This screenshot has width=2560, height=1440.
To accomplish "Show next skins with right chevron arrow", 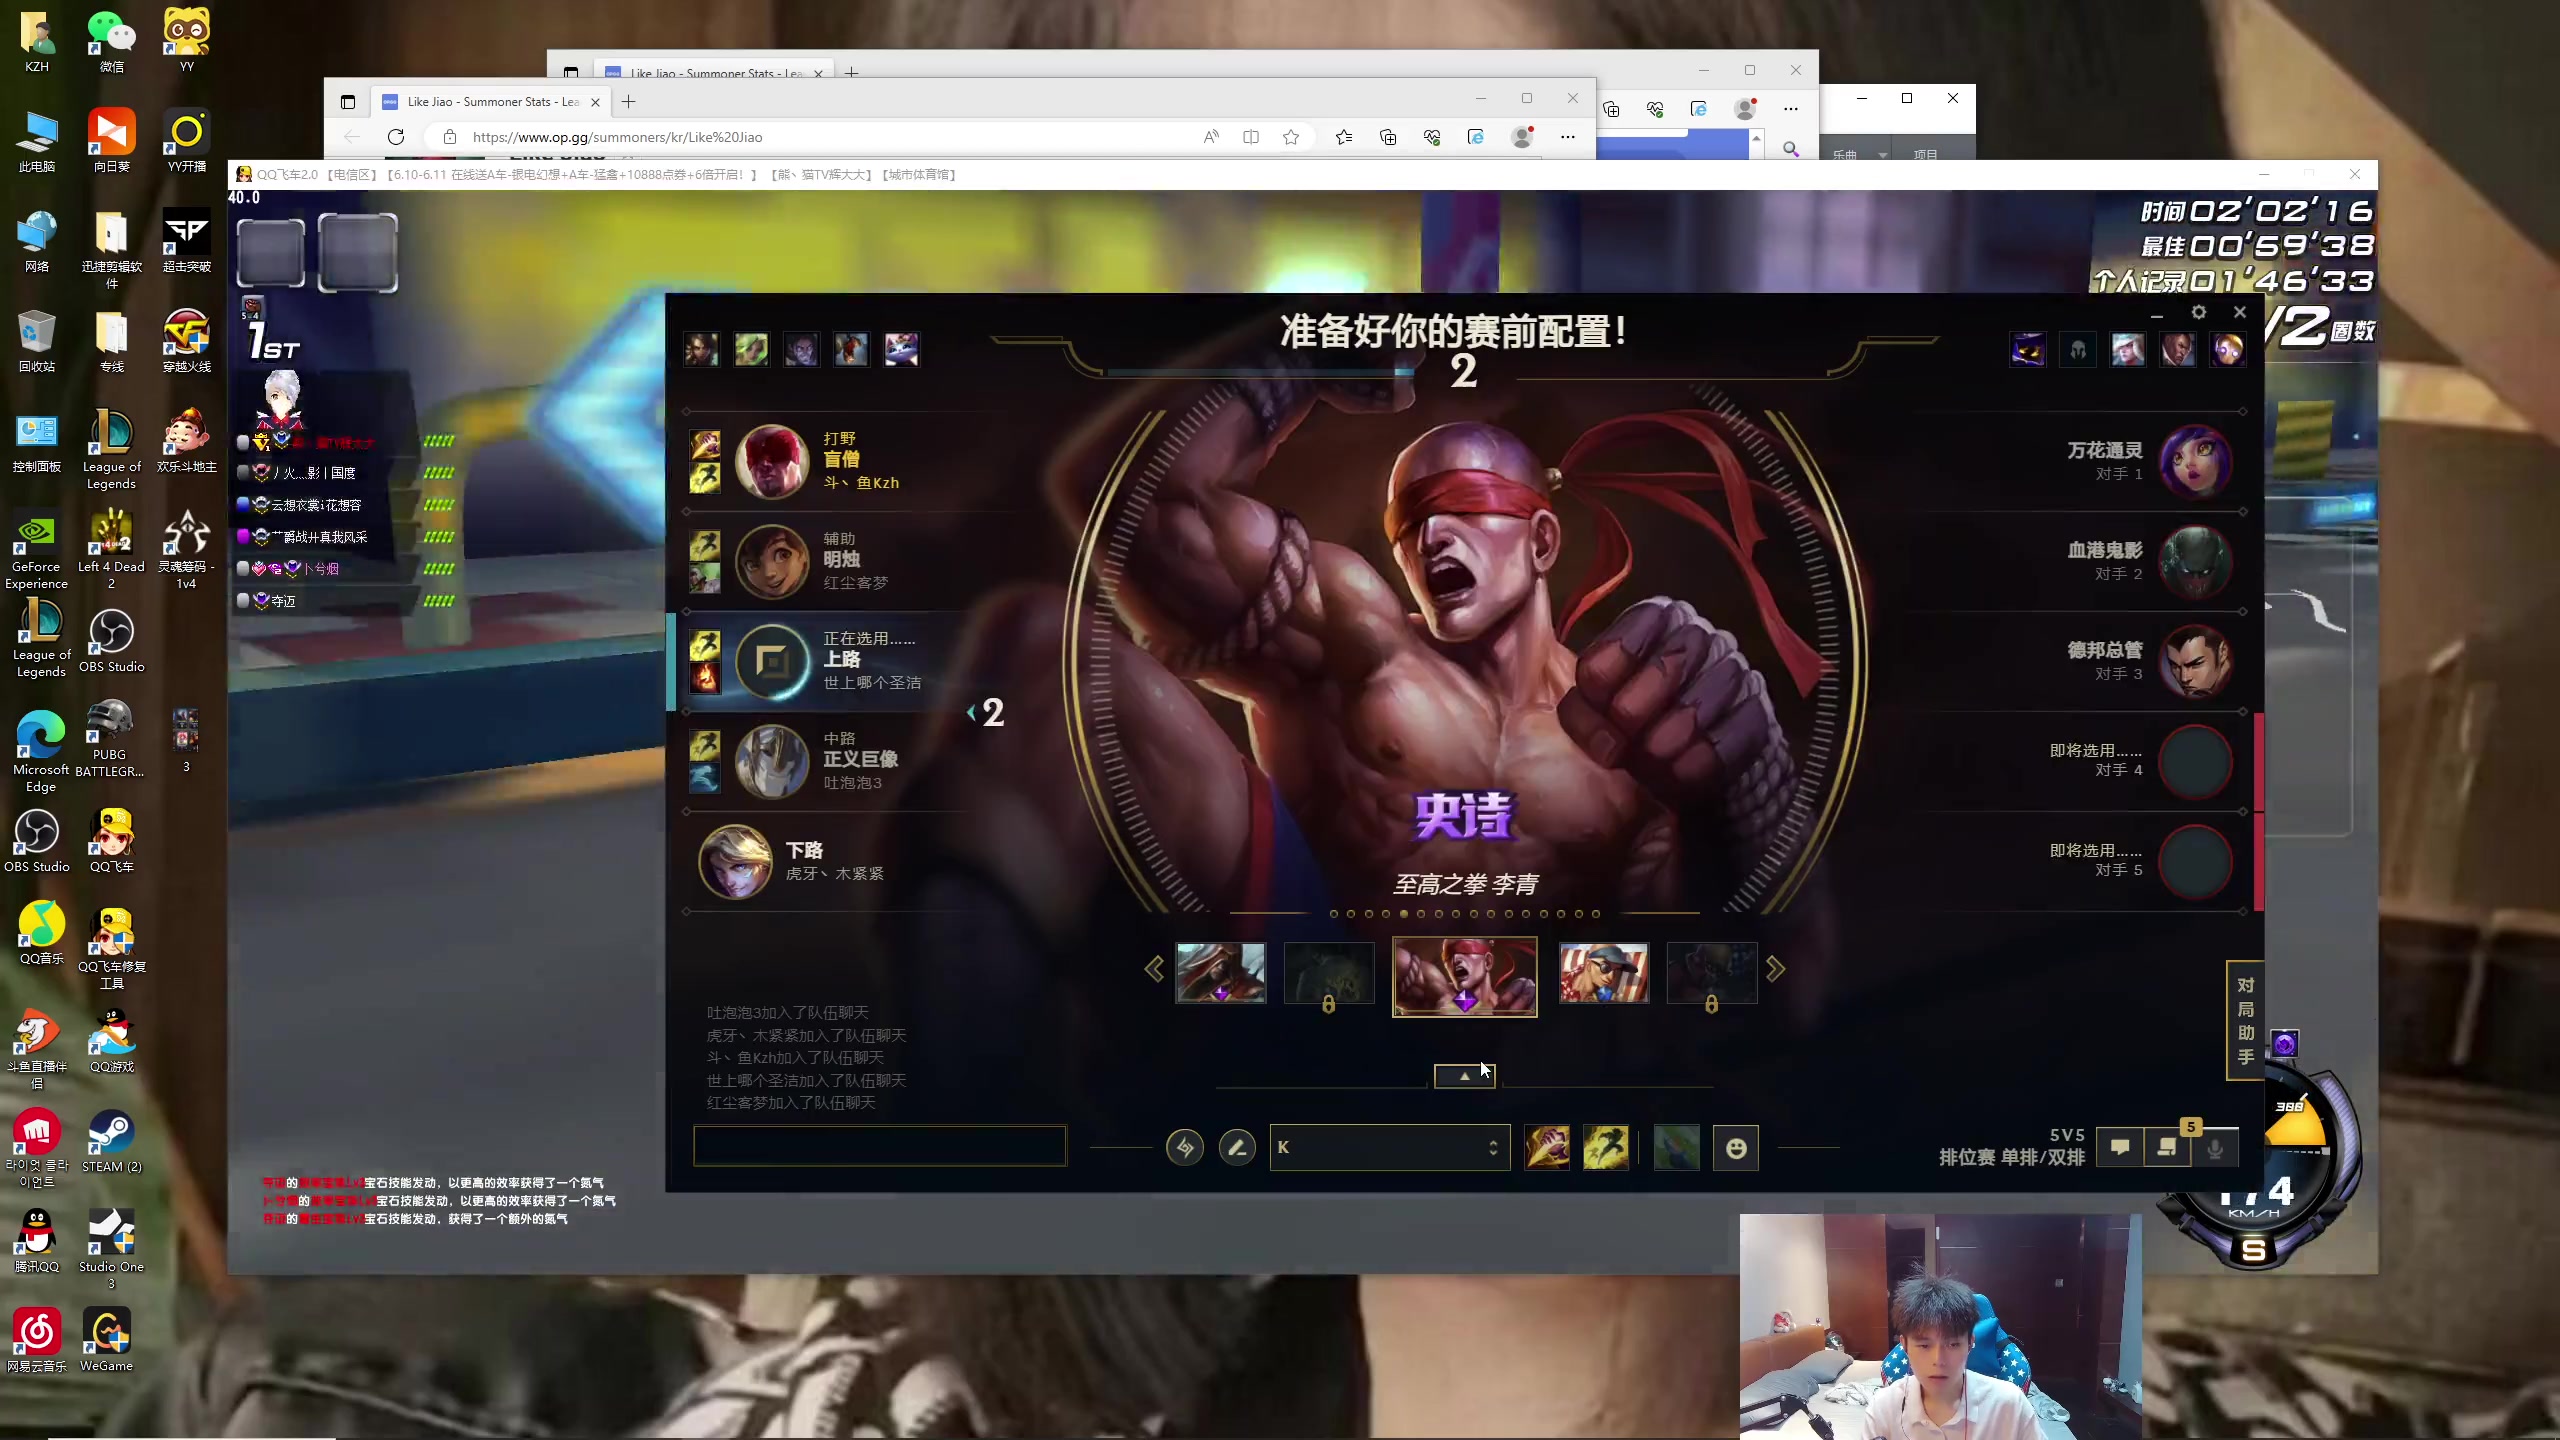I will [1775, 969].
